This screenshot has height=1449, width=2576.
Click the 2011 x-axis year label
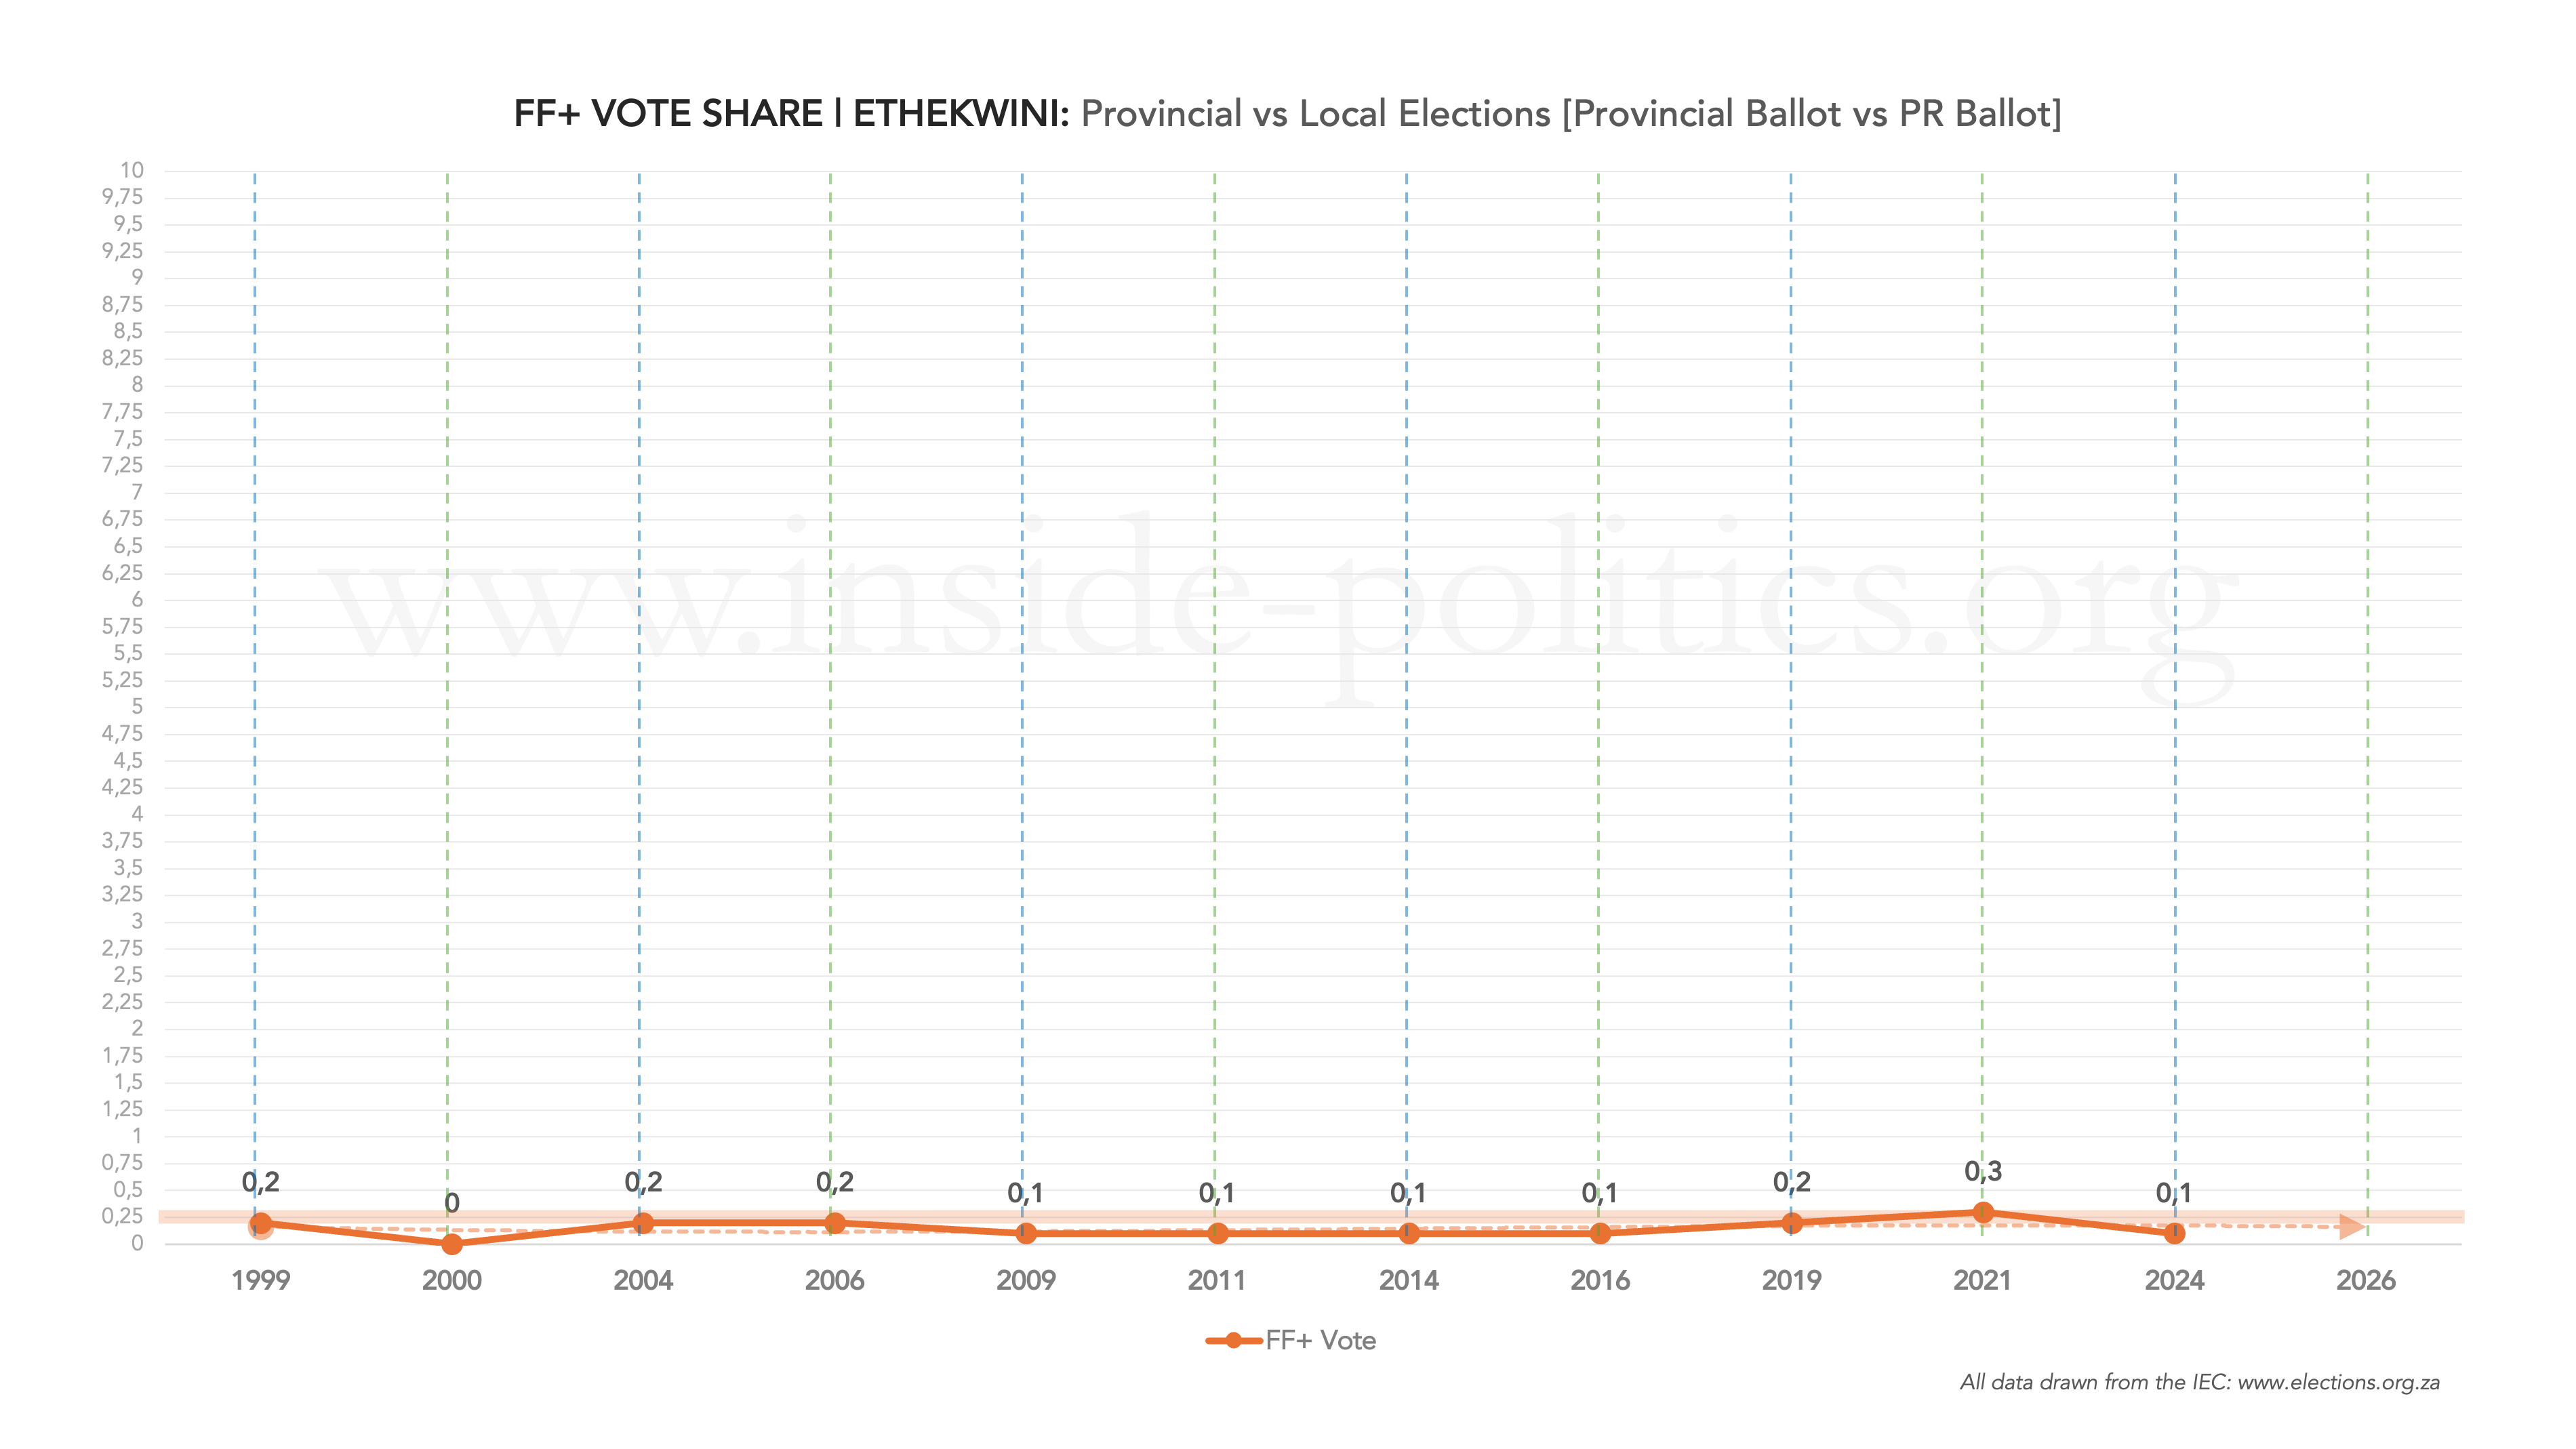[x=1217, y=1281]
